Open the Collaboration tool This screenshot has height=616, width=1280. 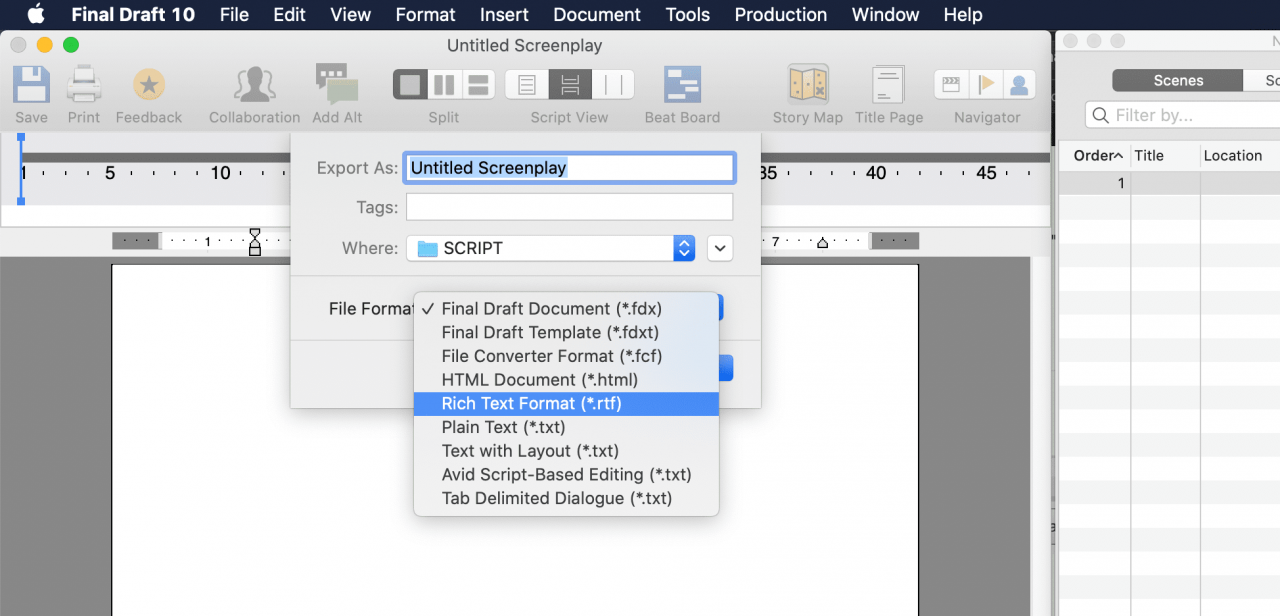[x=254, y=85]
